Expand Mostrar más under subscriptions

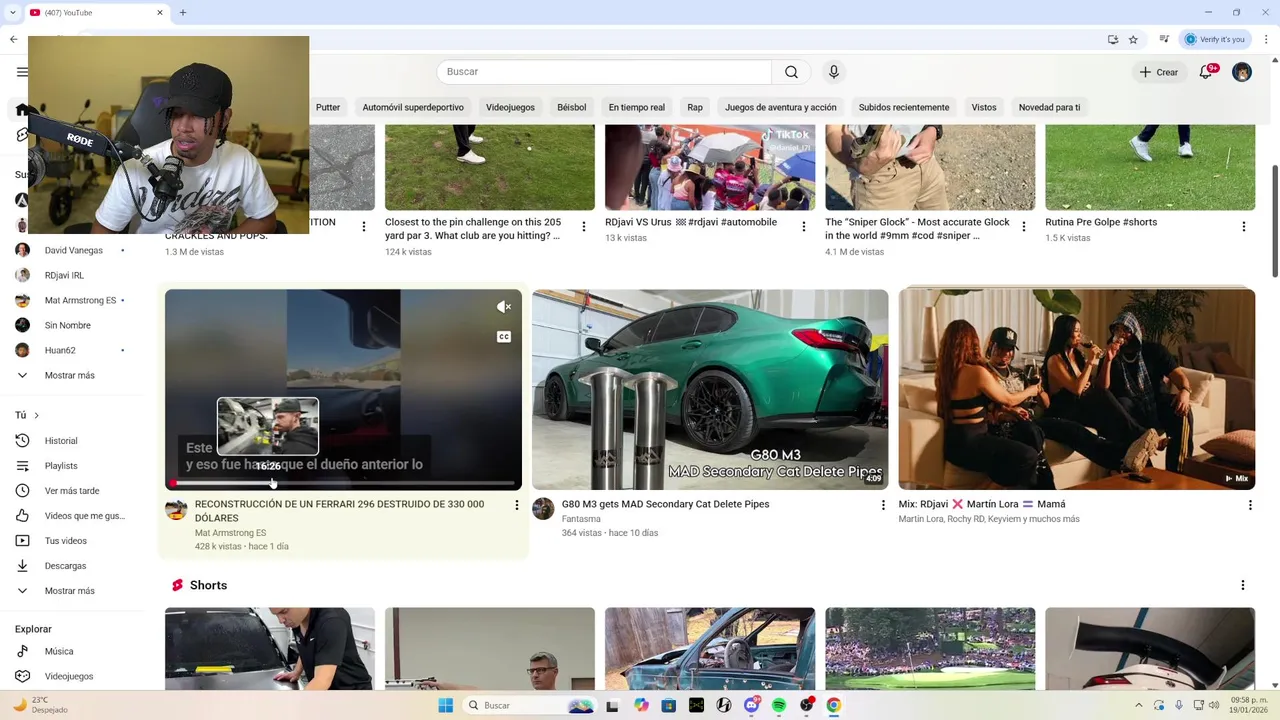70,375
